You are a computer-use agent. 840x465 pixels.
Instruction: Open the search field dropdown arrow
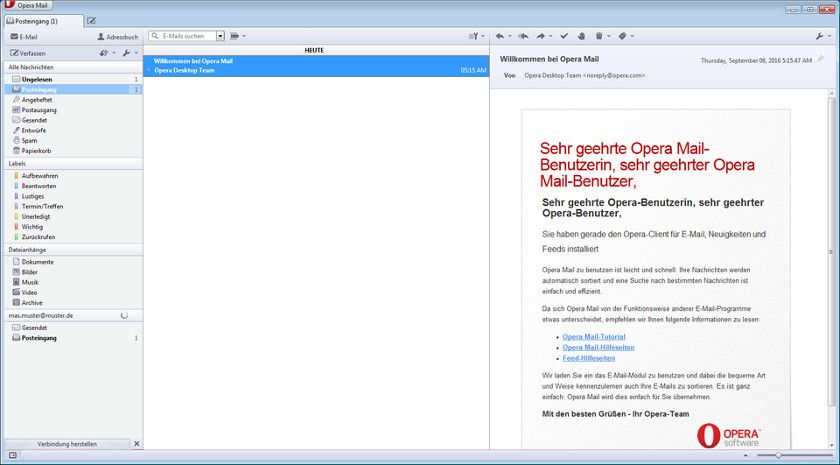[220, 36]
